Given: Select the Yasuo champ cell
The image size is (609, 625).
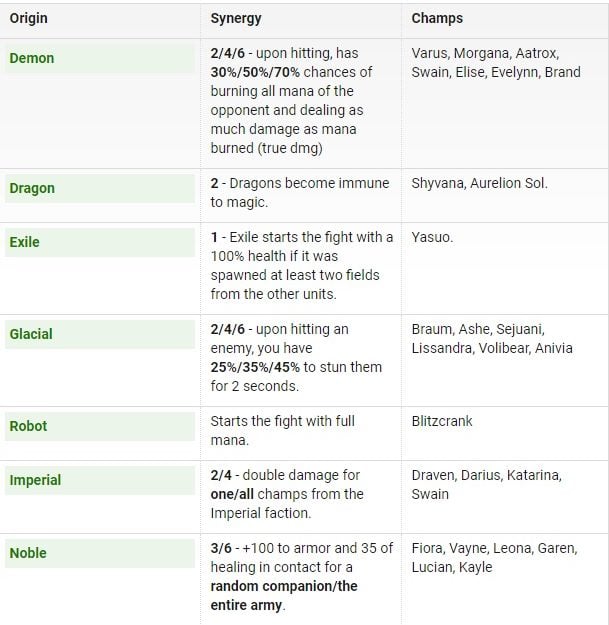Looking at the screenshot, I should [432, 238].
